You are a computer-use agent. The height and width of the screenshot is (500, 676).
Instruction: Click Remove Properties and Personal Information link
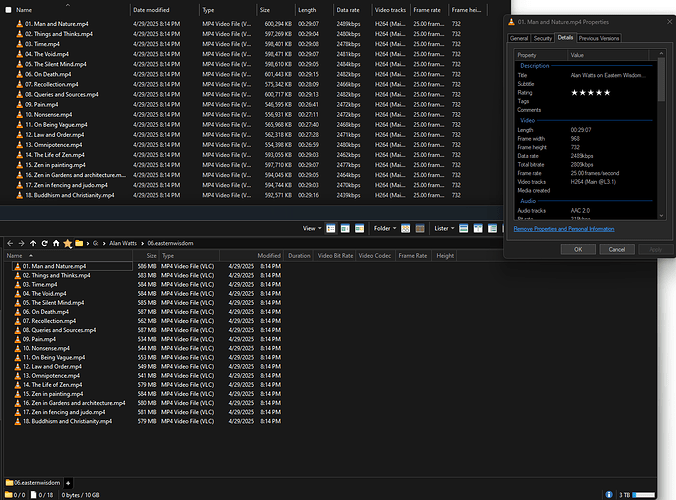(x=564, y=229)
